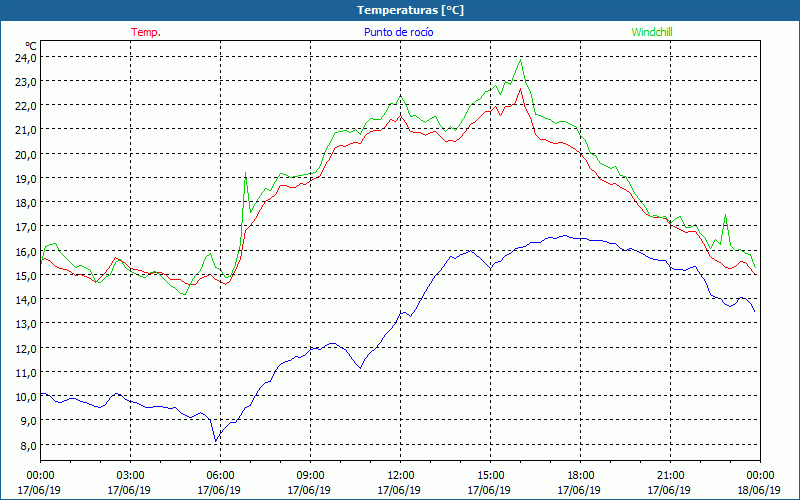Click the 8,0 y-axis value
The width and height of the screenshot is (800, 500).
[29, 445]
